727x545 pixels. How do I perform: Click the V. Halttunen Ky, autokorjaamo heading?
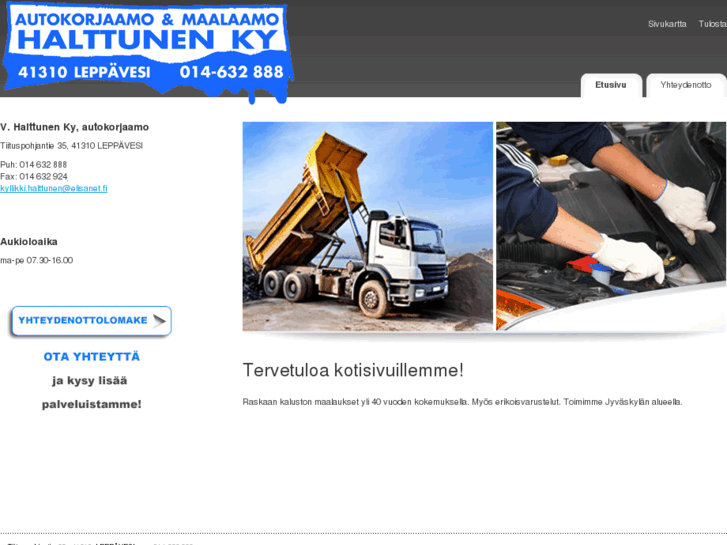coord(75,127)
